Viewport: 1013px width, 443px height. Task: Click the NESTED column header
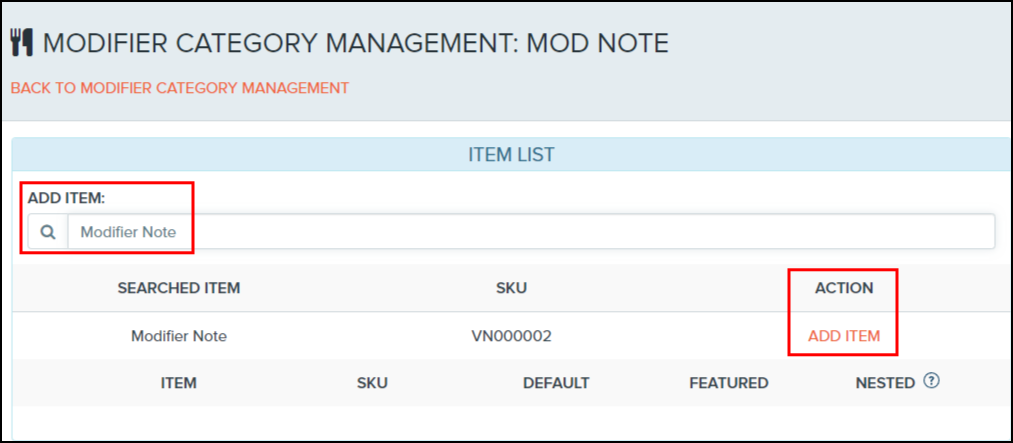[x=885, y=383]
